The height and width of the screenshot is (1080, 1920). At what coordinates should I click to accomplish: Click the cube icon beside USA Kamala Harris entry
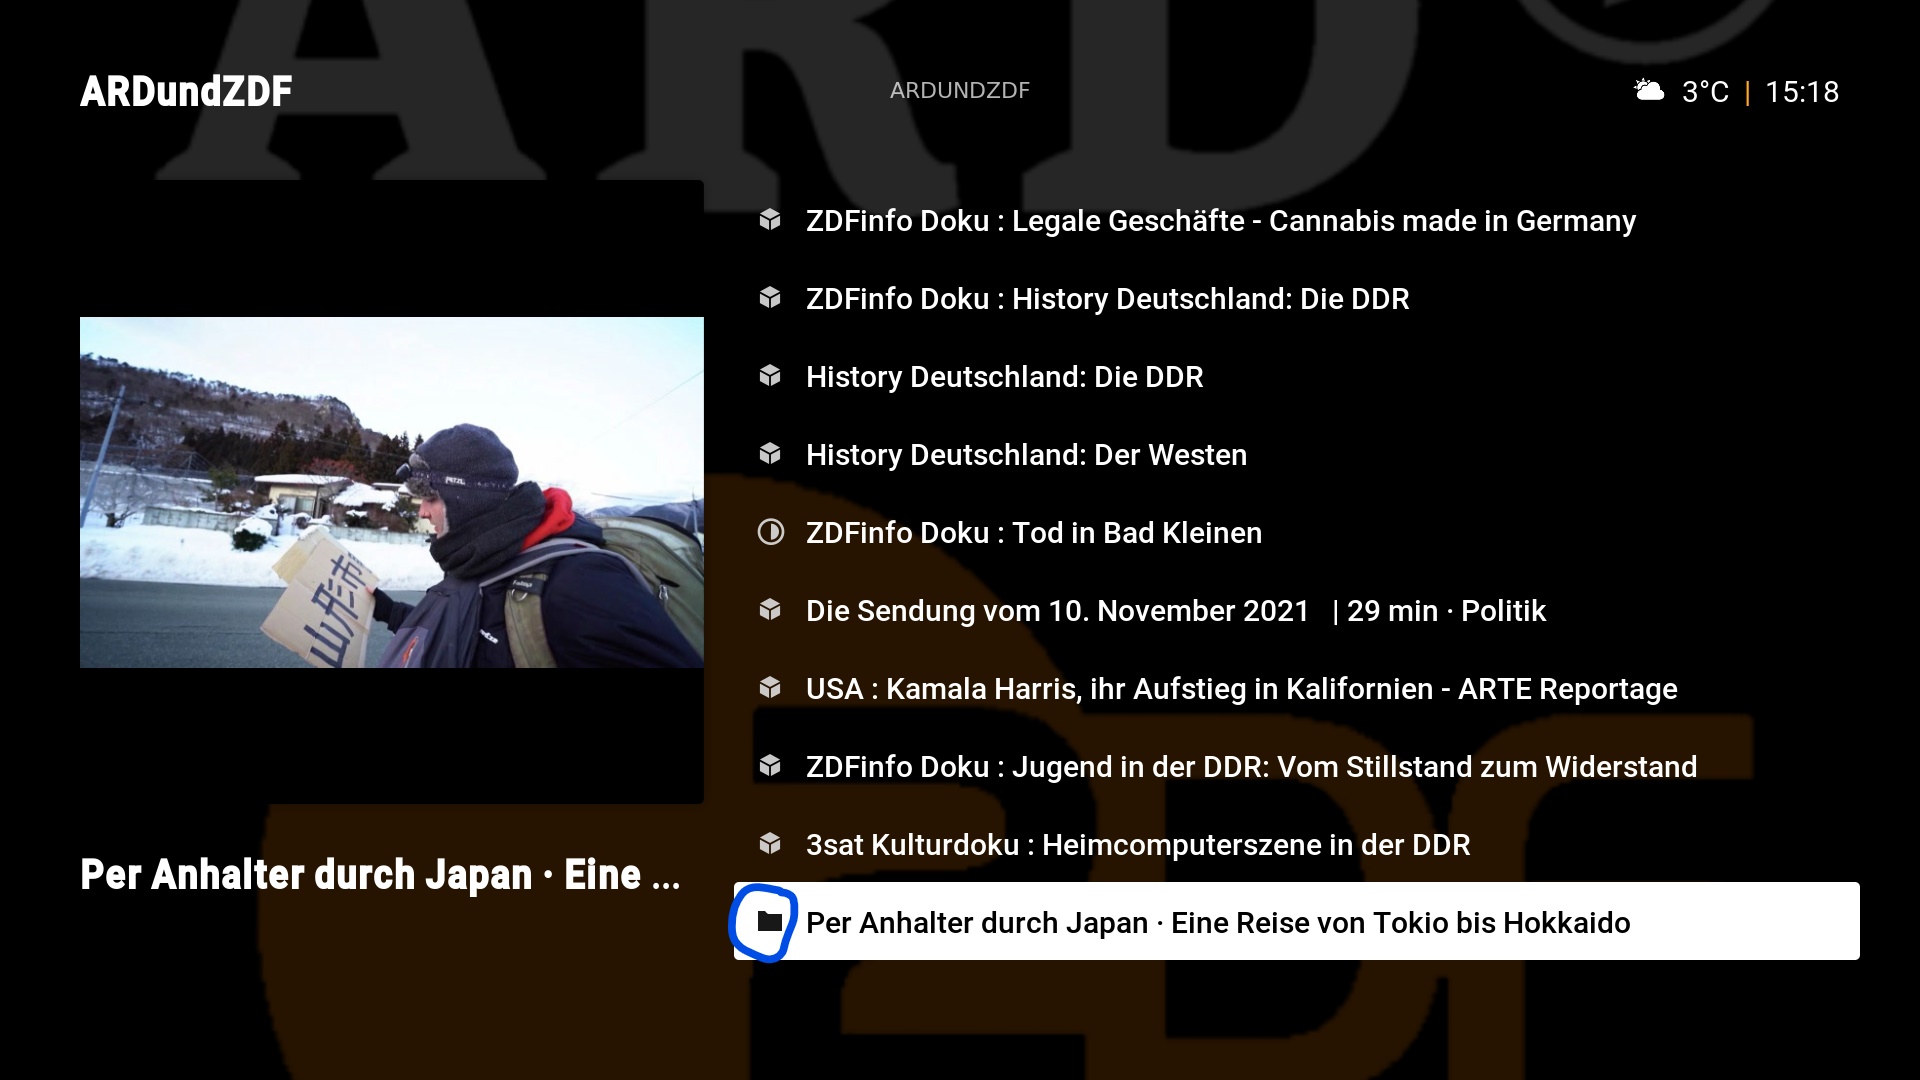click(x=770, y=688)
